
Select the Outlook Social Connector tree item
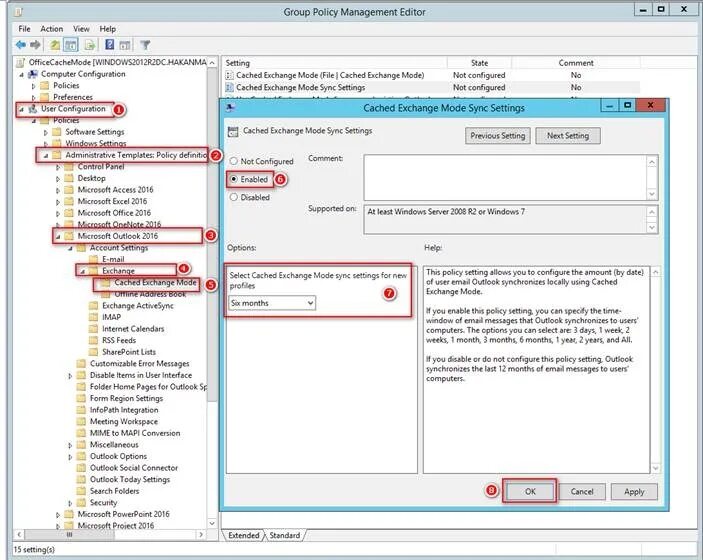[134, 468]
